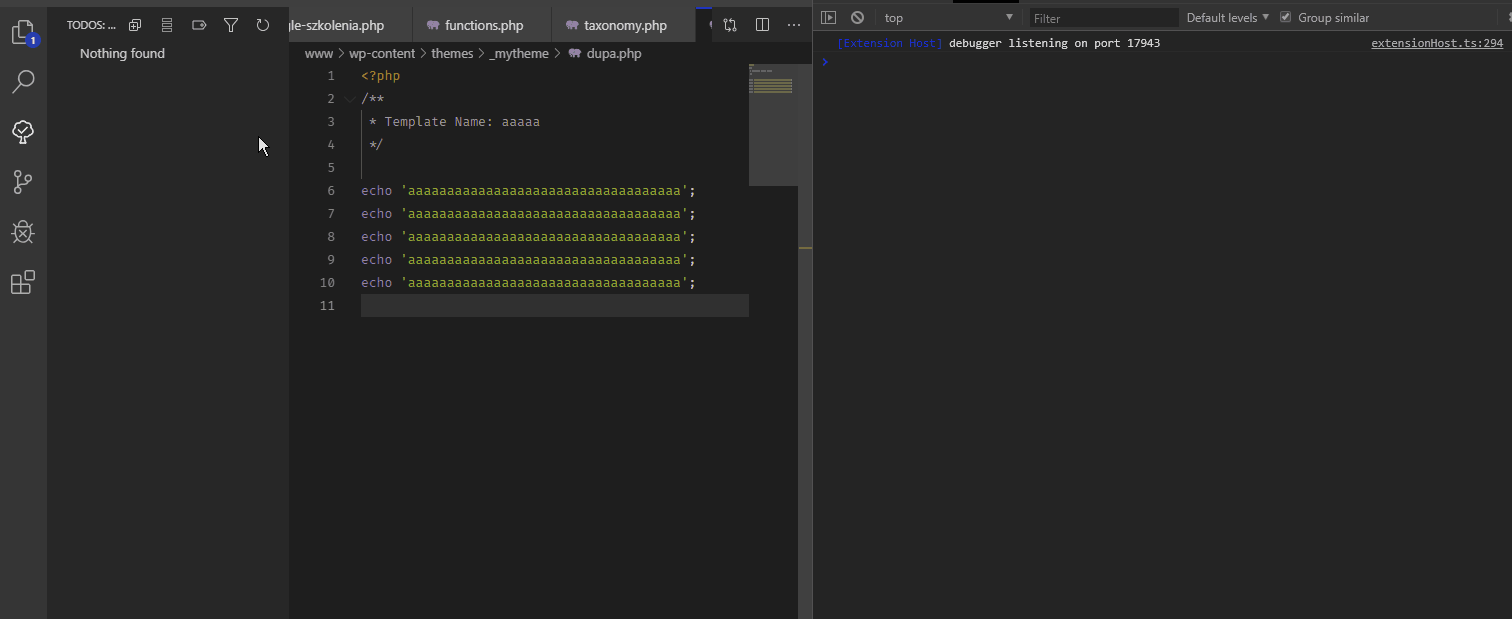The image size is (1512, 619).
Task: Refresh the TODOS tree
Action: [x=263, y=25]
